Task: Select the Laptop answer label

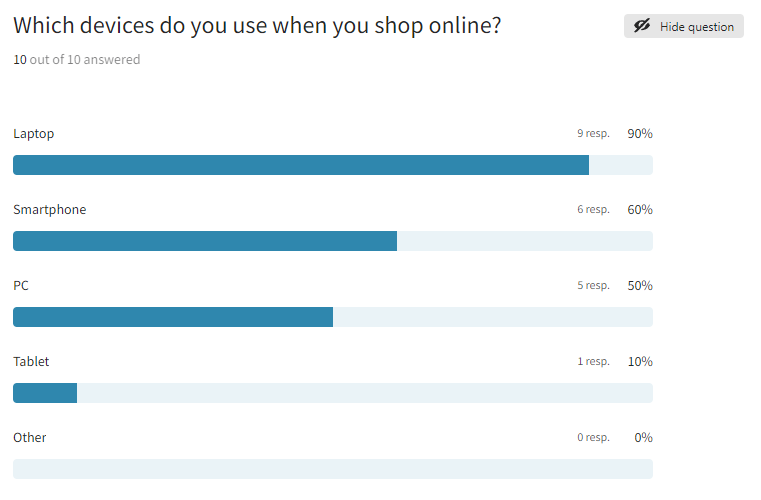Action: click(x=34, y=134)
